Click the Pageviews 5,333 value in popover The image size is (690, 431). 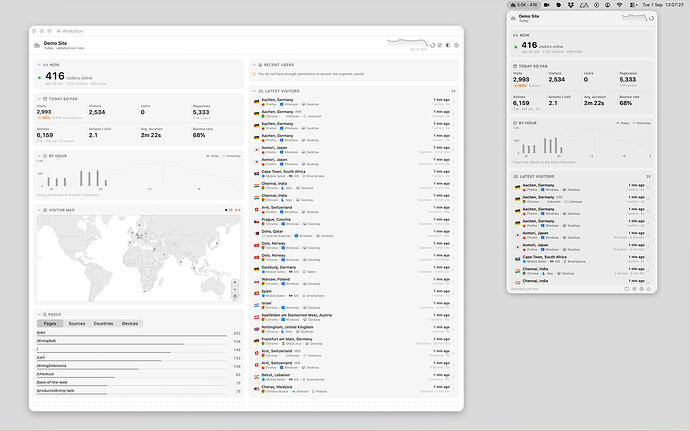(x=628, y=80)
